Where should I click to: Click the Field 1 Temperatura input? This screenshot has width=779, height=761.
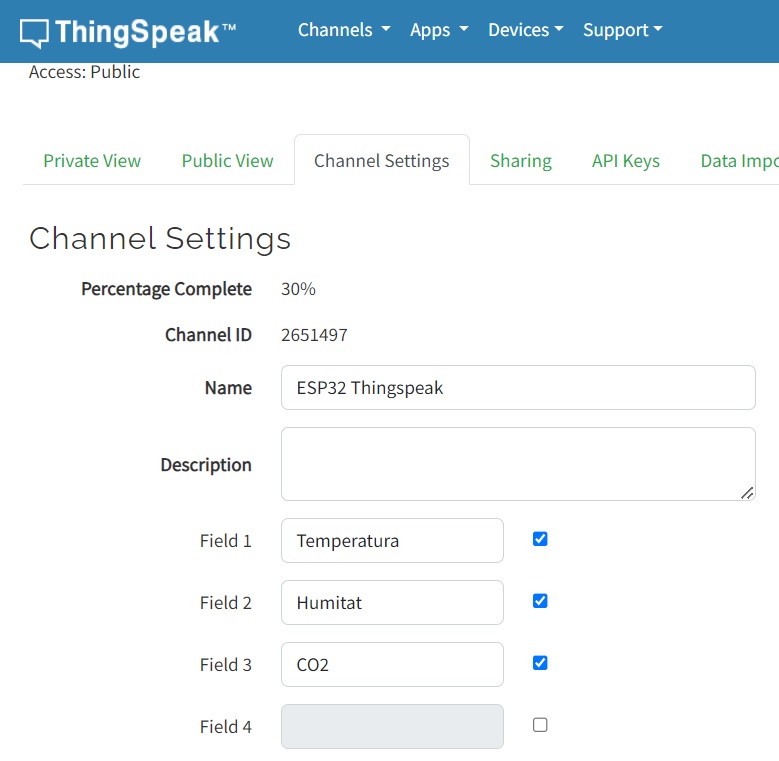[x=392, y=541]
